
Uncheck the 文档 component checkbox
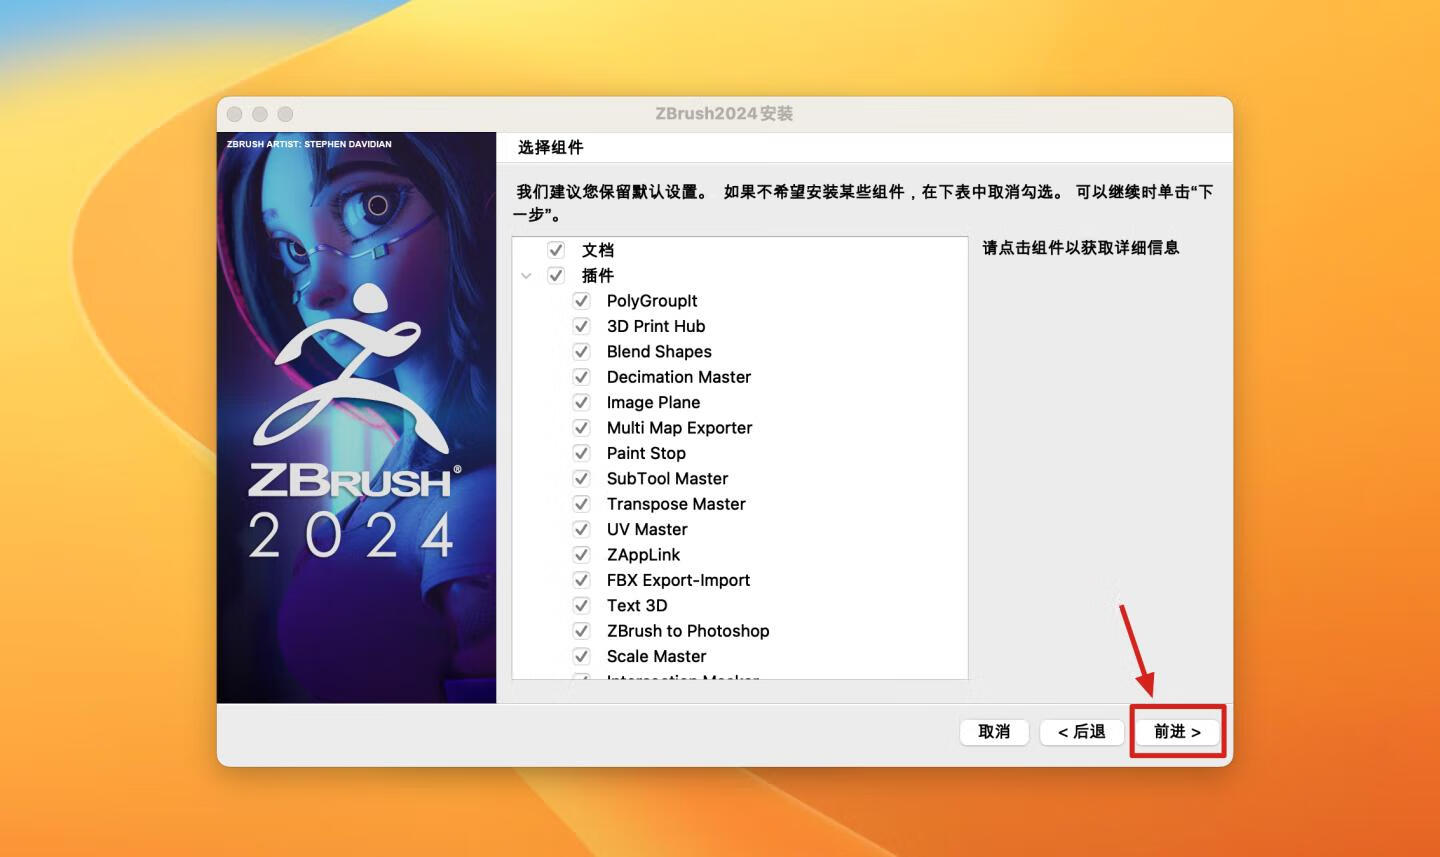pyautogui.click(x=556, y=250)
